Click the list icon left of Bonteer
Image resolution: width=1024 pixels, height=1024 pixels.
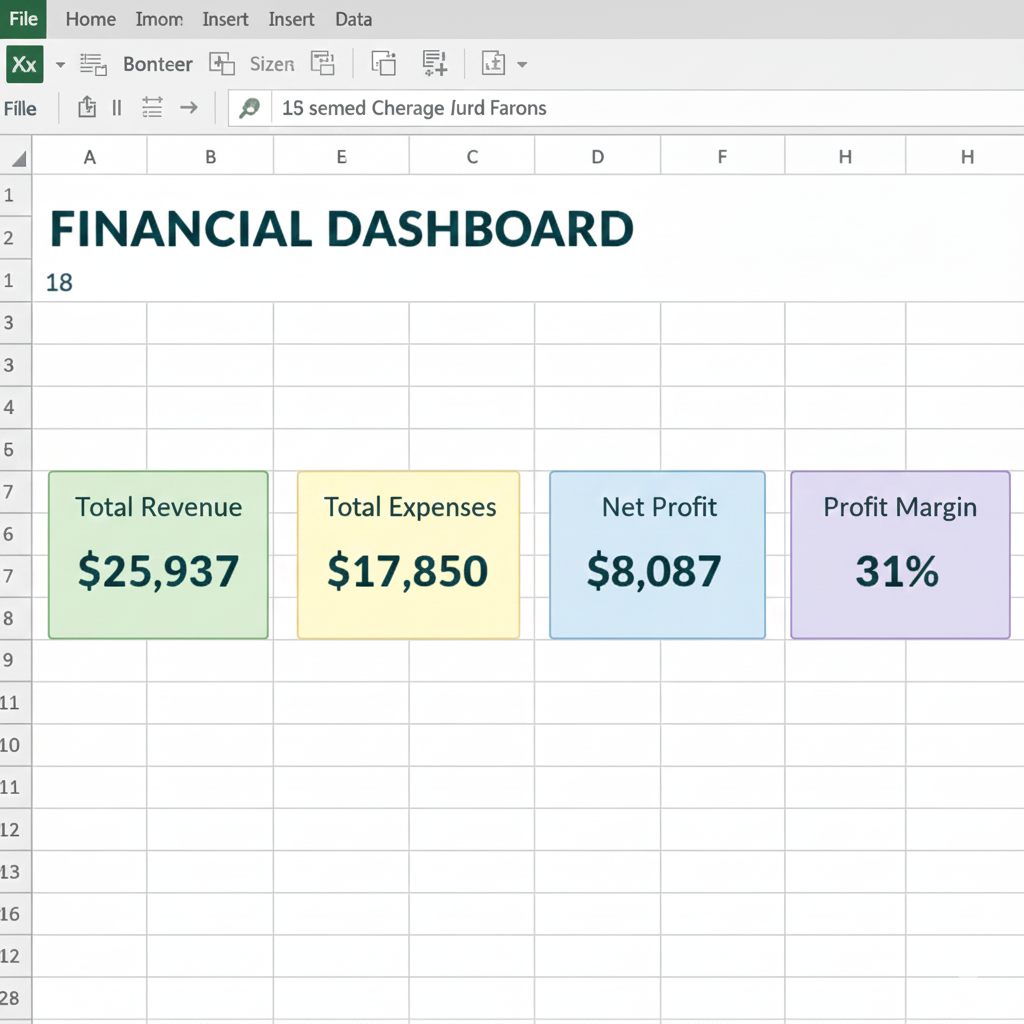click(x=93, y=65)
